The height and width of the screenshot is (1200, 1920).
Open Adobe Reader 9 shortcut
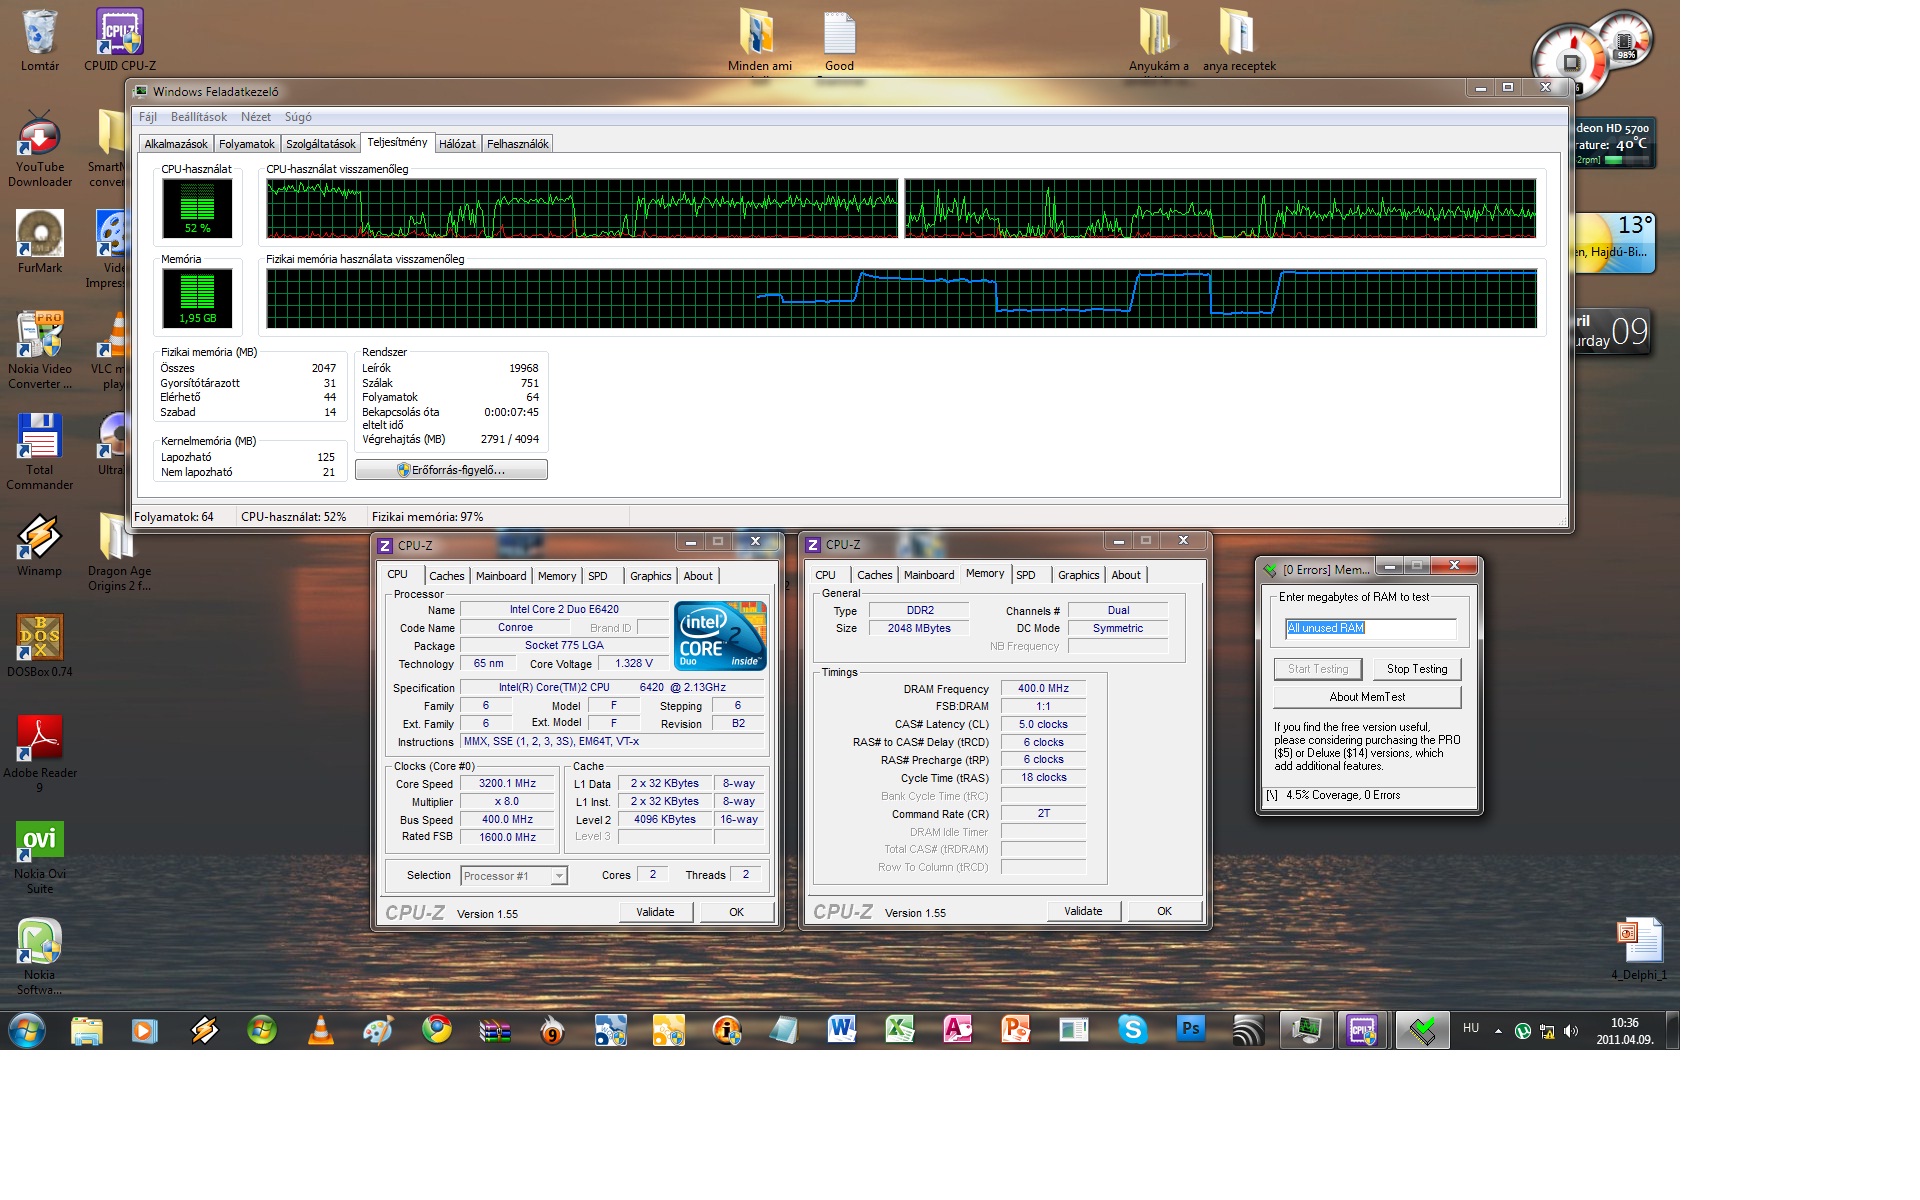(40, 739)
